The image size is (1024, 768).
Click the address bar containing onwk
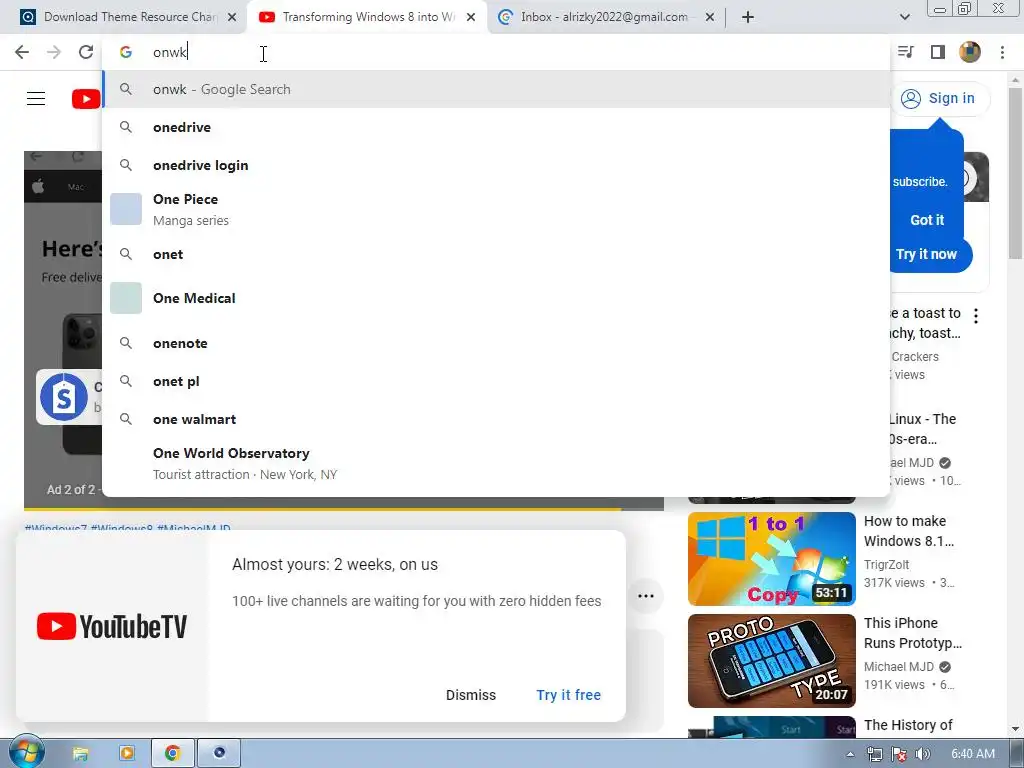point(496,52)
